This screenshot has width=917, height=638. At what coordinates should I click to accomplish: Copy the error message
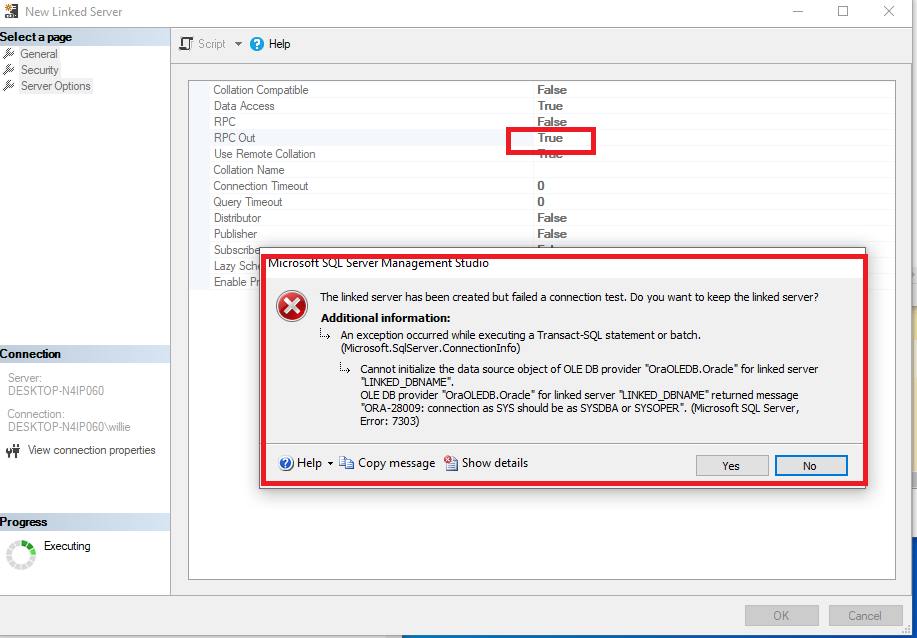coord(387,463)
